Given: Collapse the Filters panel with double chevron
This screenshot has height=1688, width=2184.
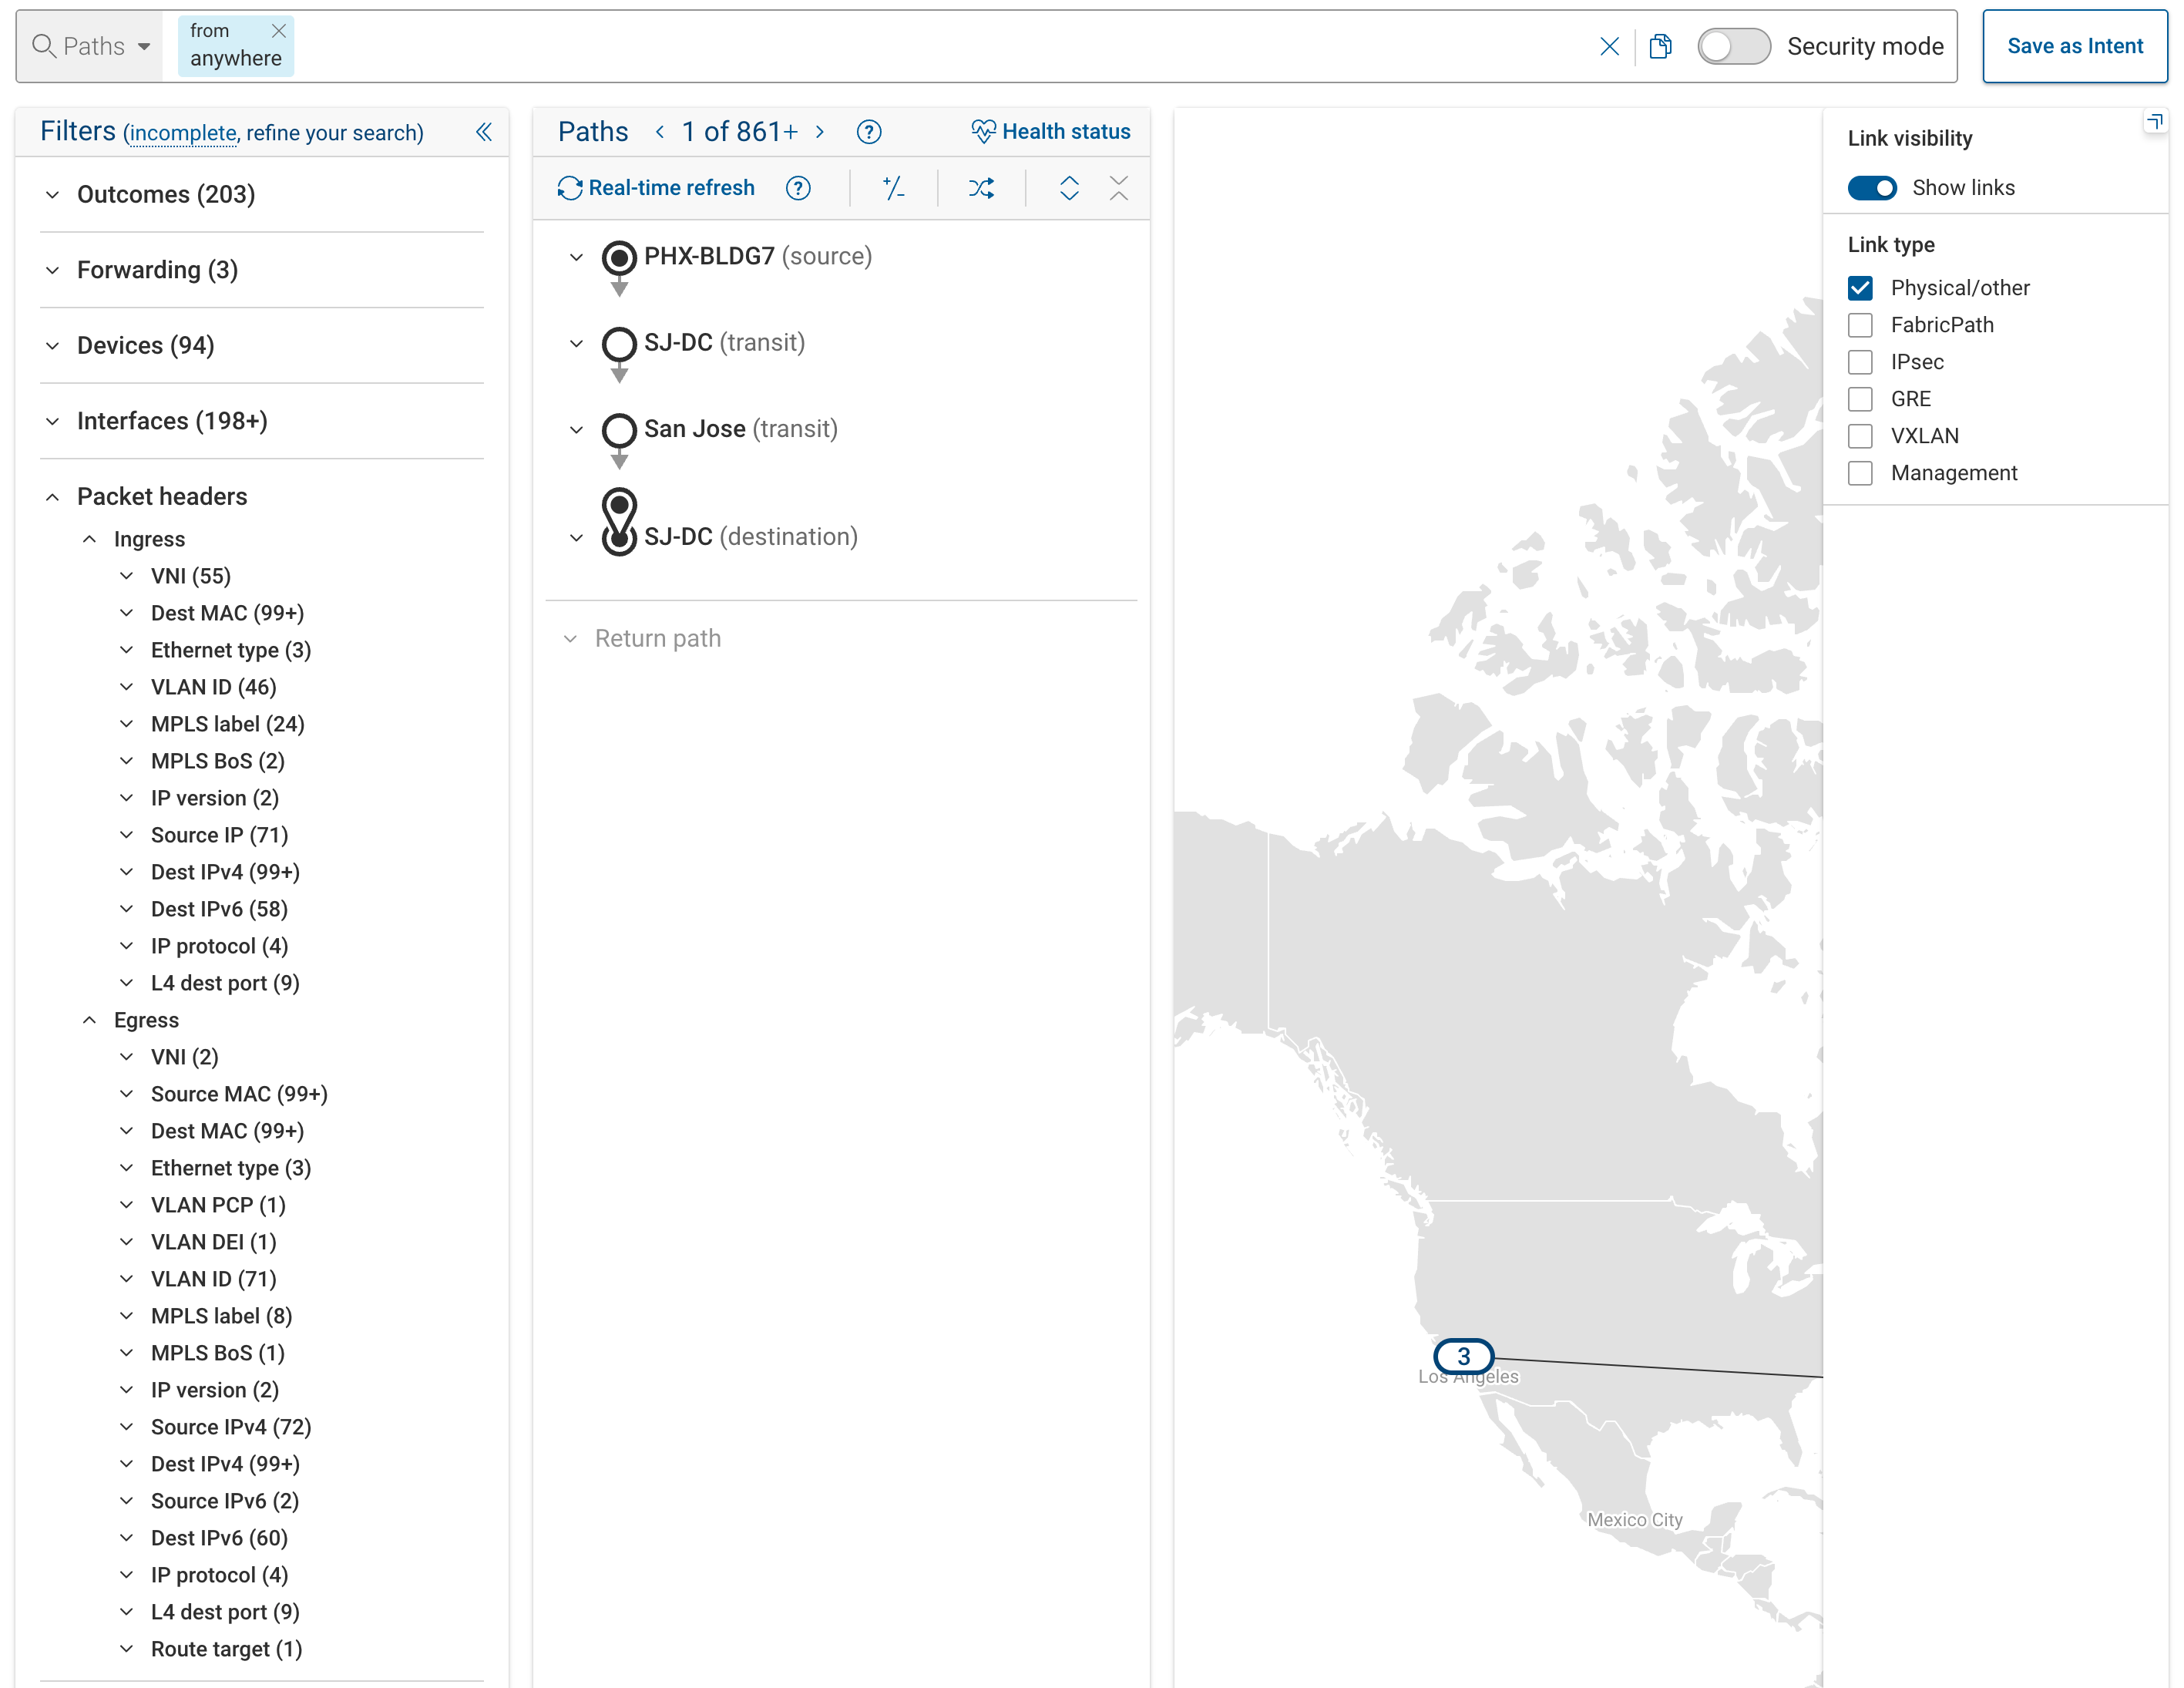Looking at the screenshot, I should pyautogui.click(x=484, y=132).
